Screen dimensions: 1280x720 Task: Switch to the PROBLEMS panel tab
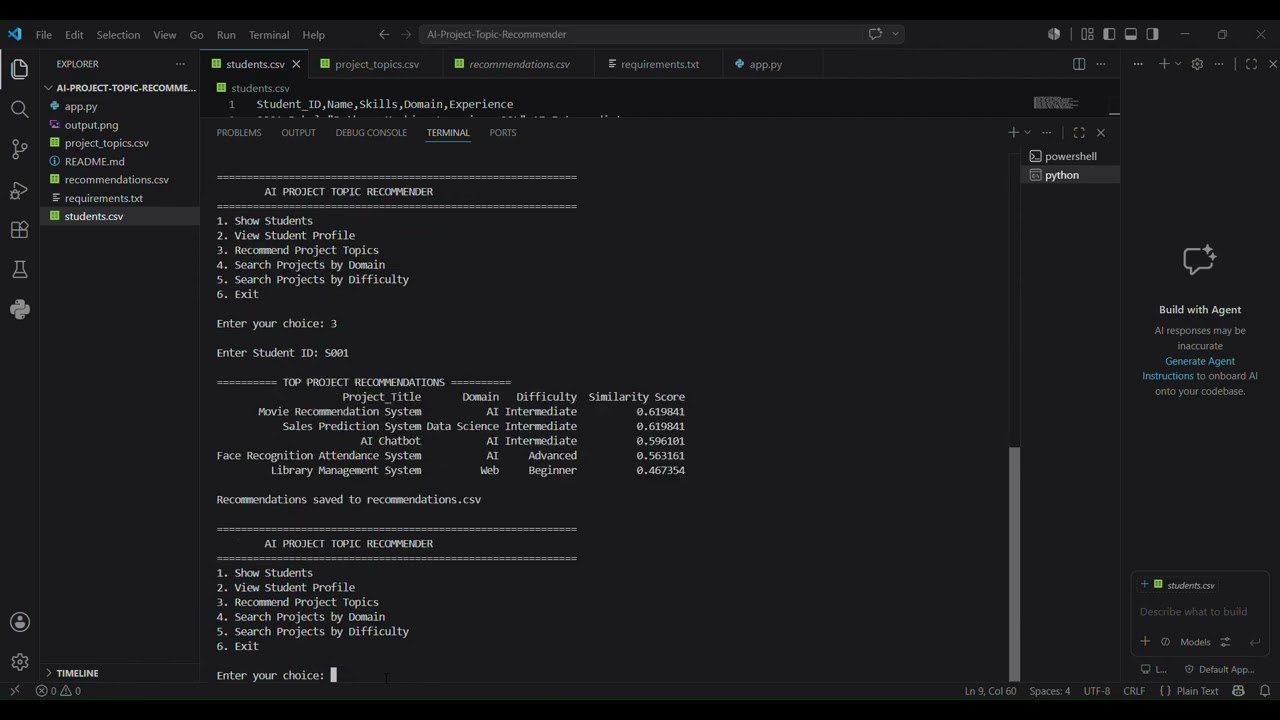pos(239,132)
